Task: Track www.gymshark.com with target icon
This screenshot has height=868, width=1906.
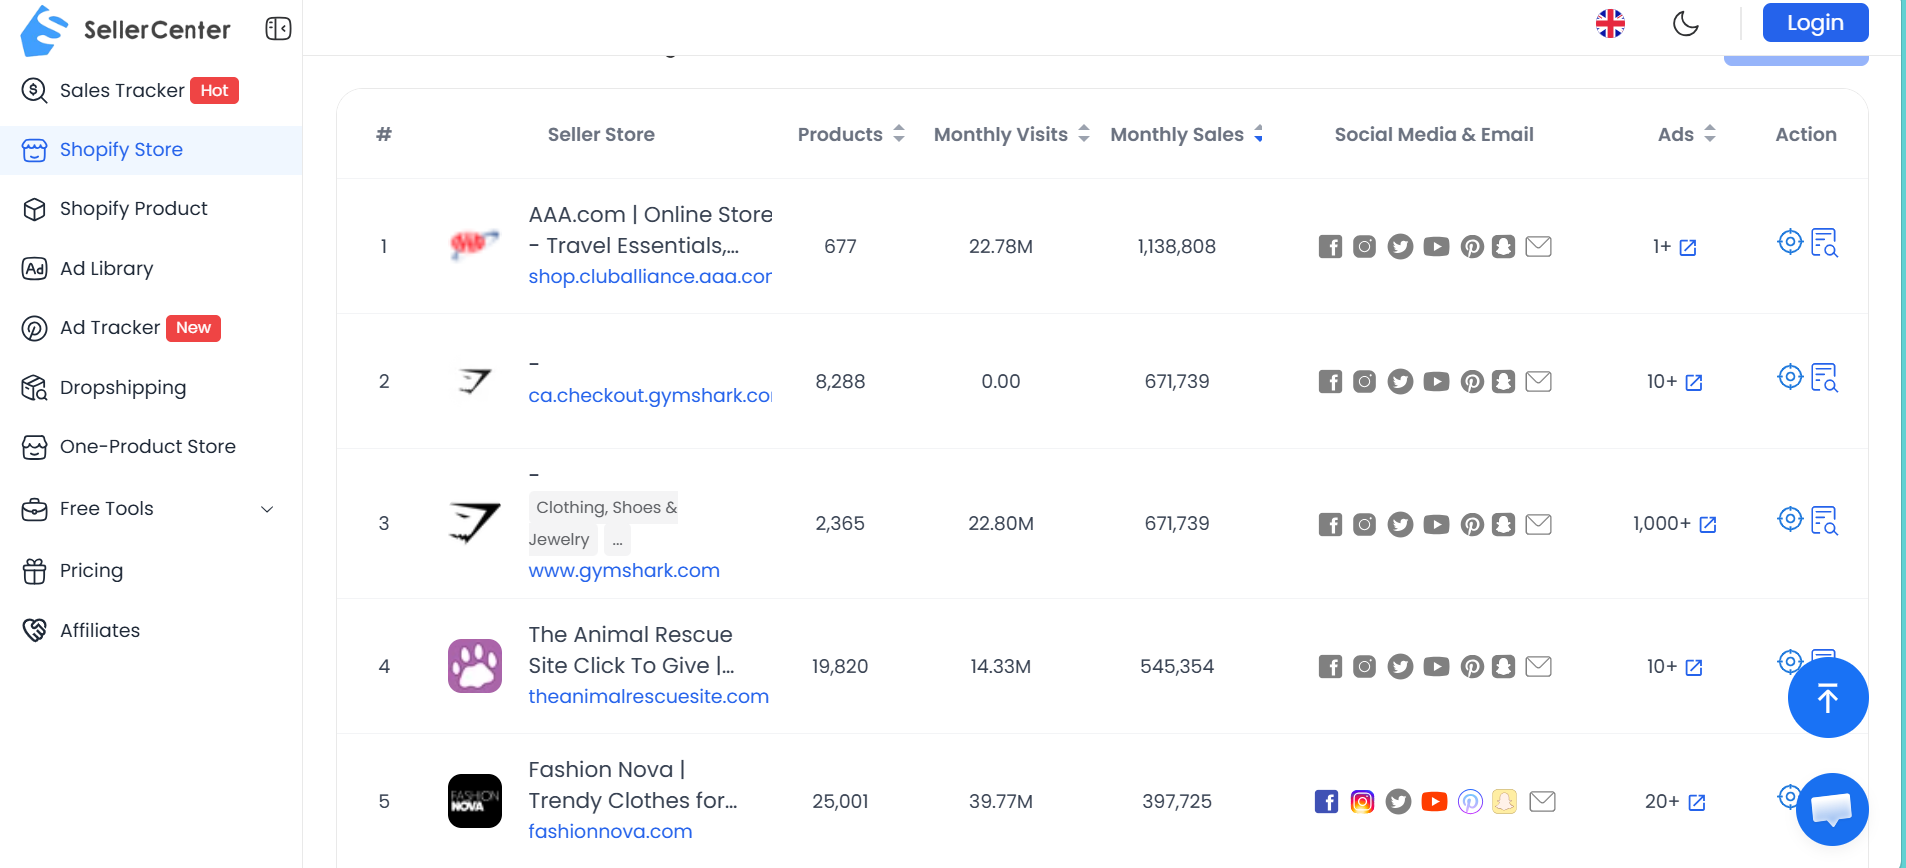Action: (1790, 519)
